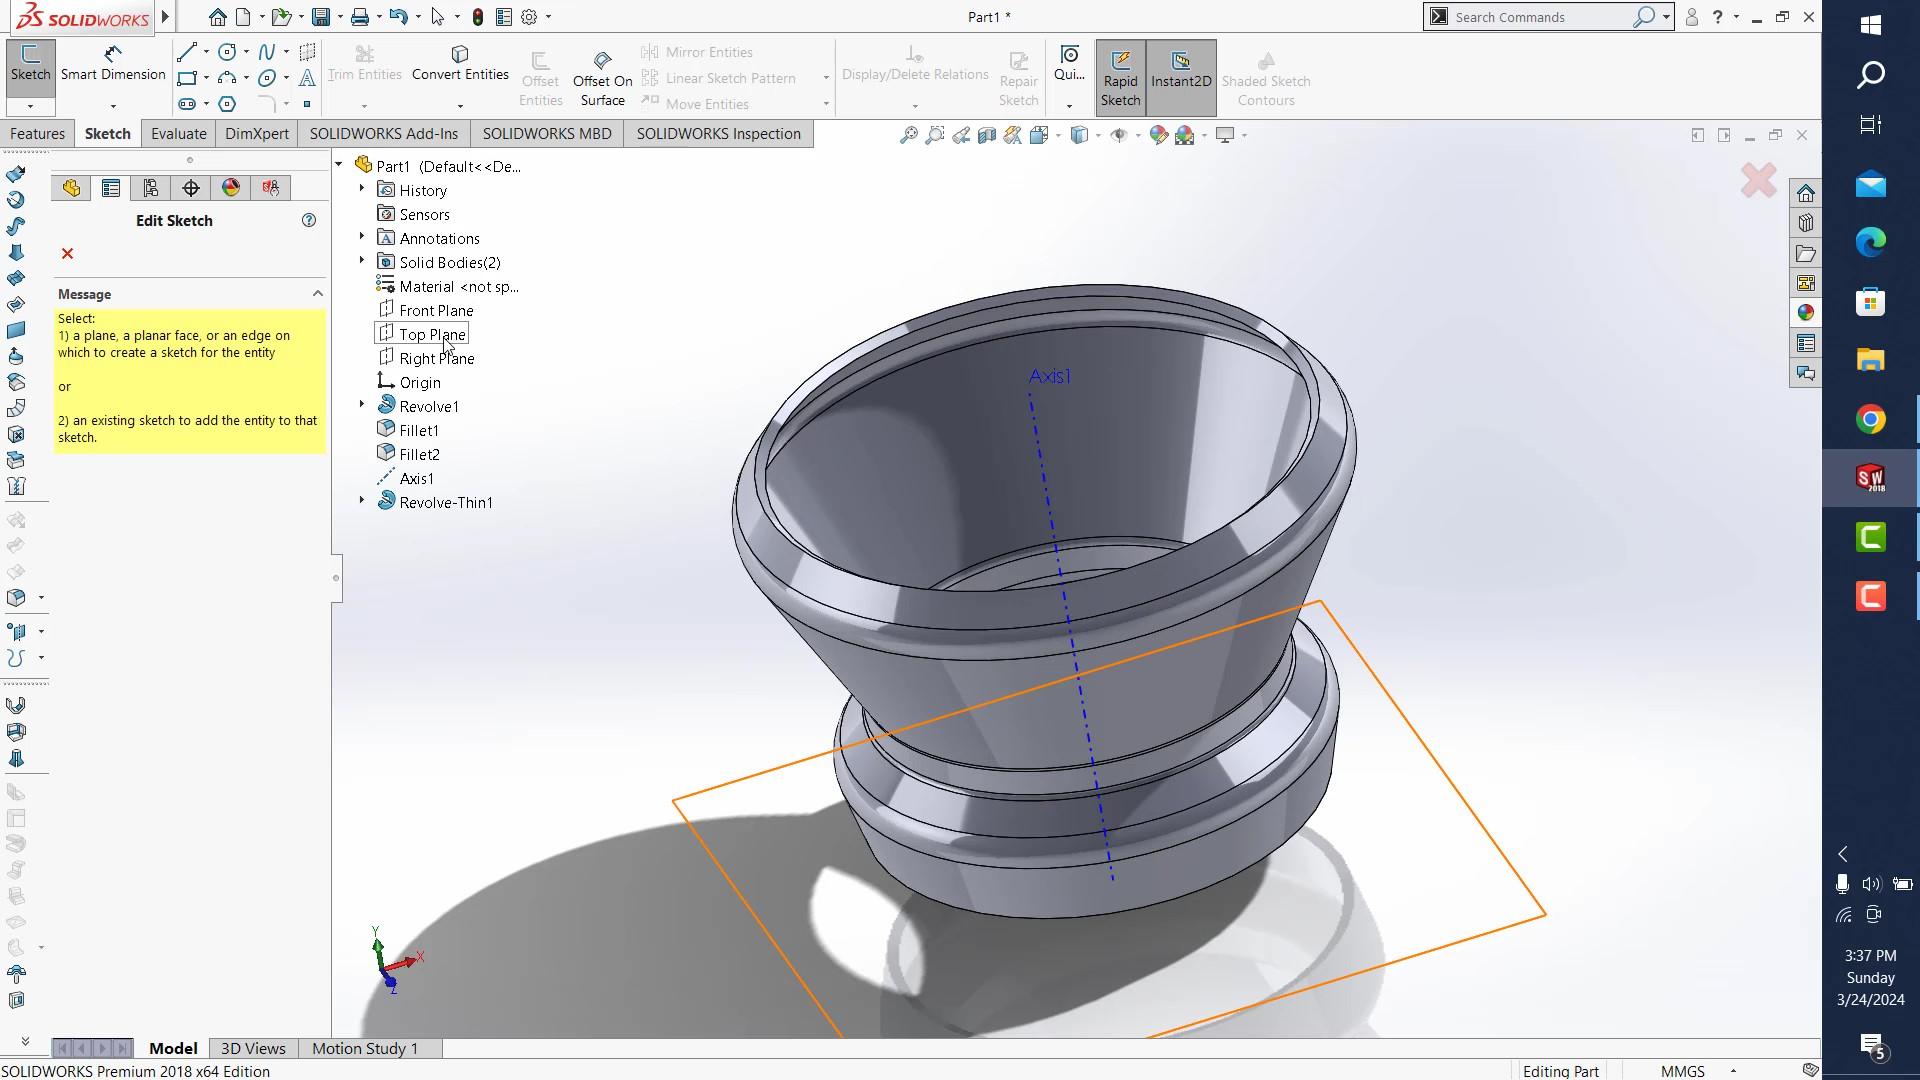The height and width of the screenshot is (1080, 1920).
Task: Open the Motion Study 1 tab
Action: point(365,1048)
